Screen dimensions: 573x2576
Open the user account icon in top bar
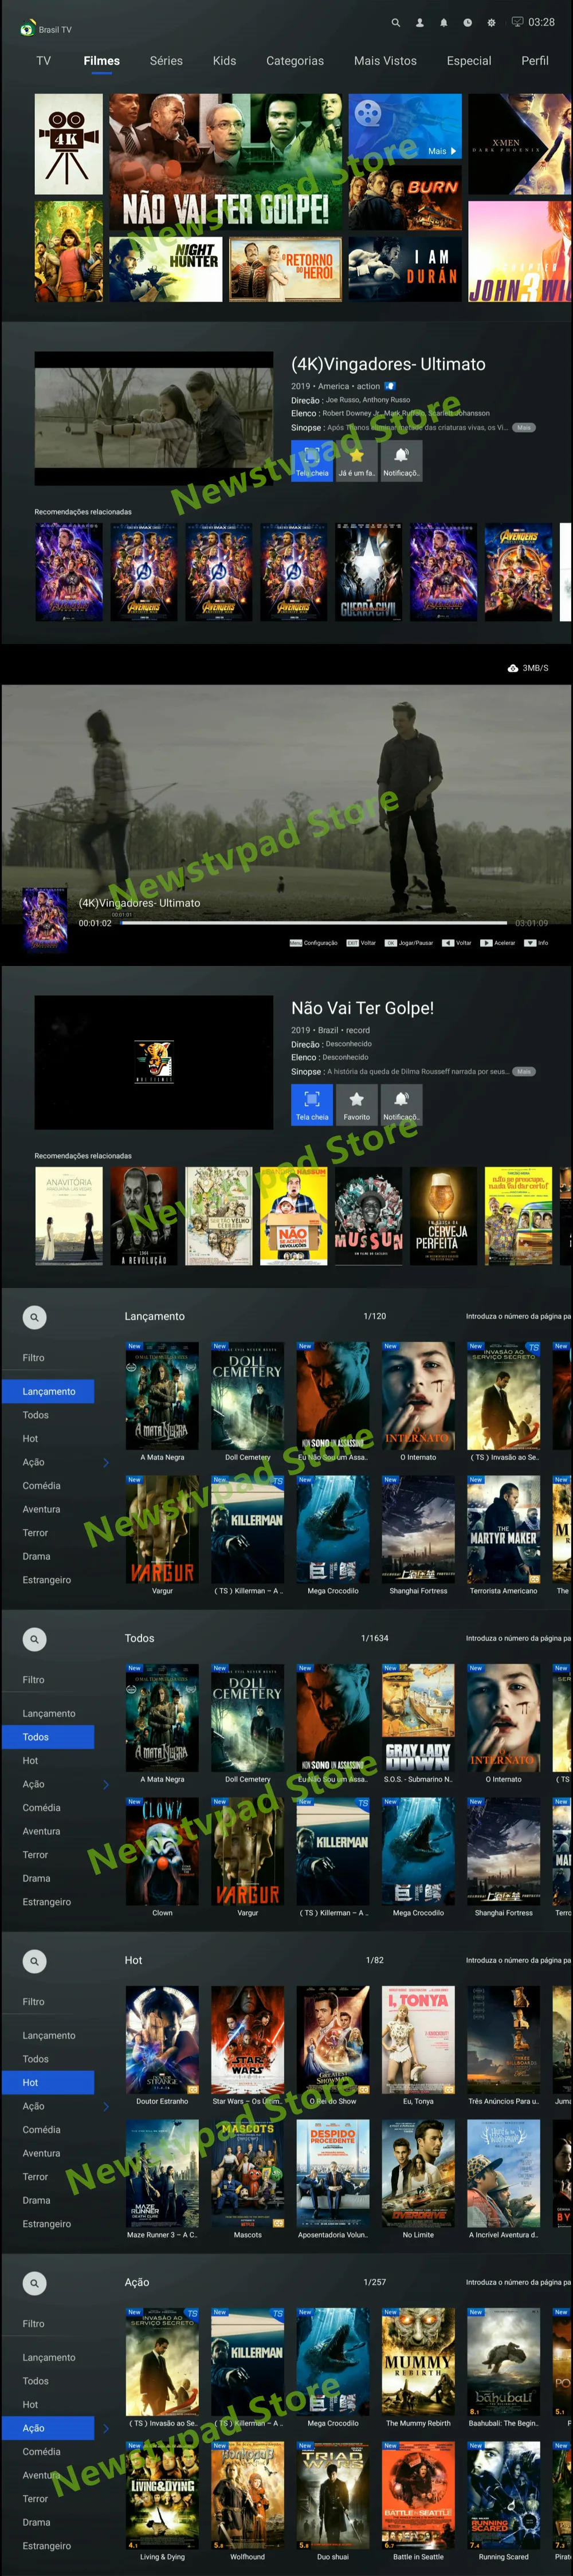click(x=420, y=22)
